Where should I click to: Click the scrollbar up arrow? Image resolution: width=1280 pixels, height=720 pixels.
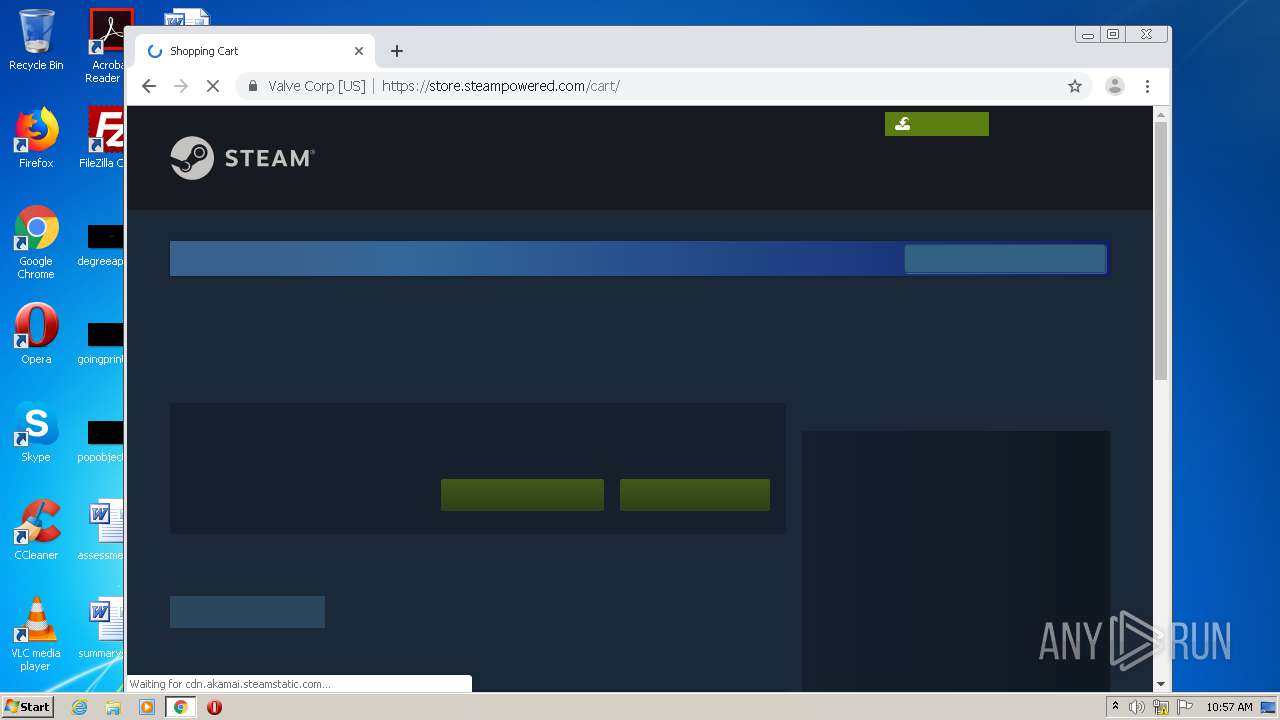1161,114
